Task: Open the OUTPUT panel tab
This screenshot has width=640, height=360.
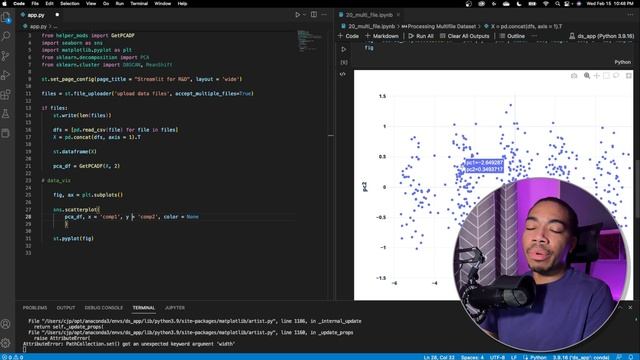Action: (x=66, y=308)
